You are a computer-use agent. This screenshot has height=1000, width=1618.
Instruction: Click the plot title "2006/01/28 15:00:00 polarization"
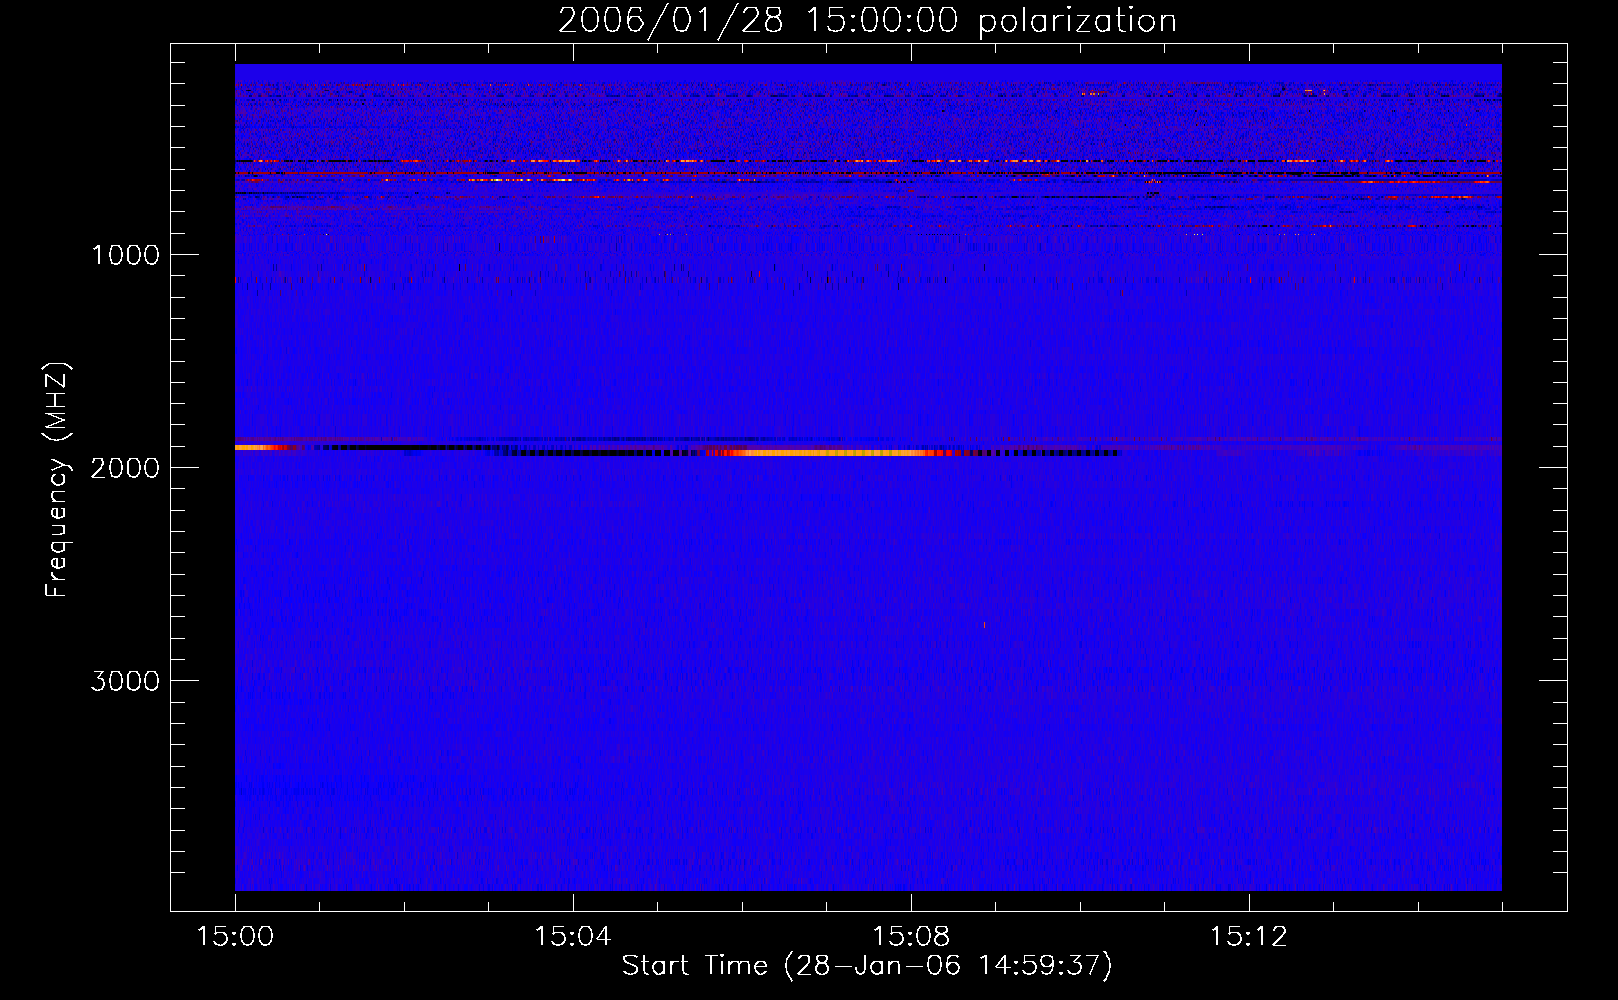pos(867,20)
